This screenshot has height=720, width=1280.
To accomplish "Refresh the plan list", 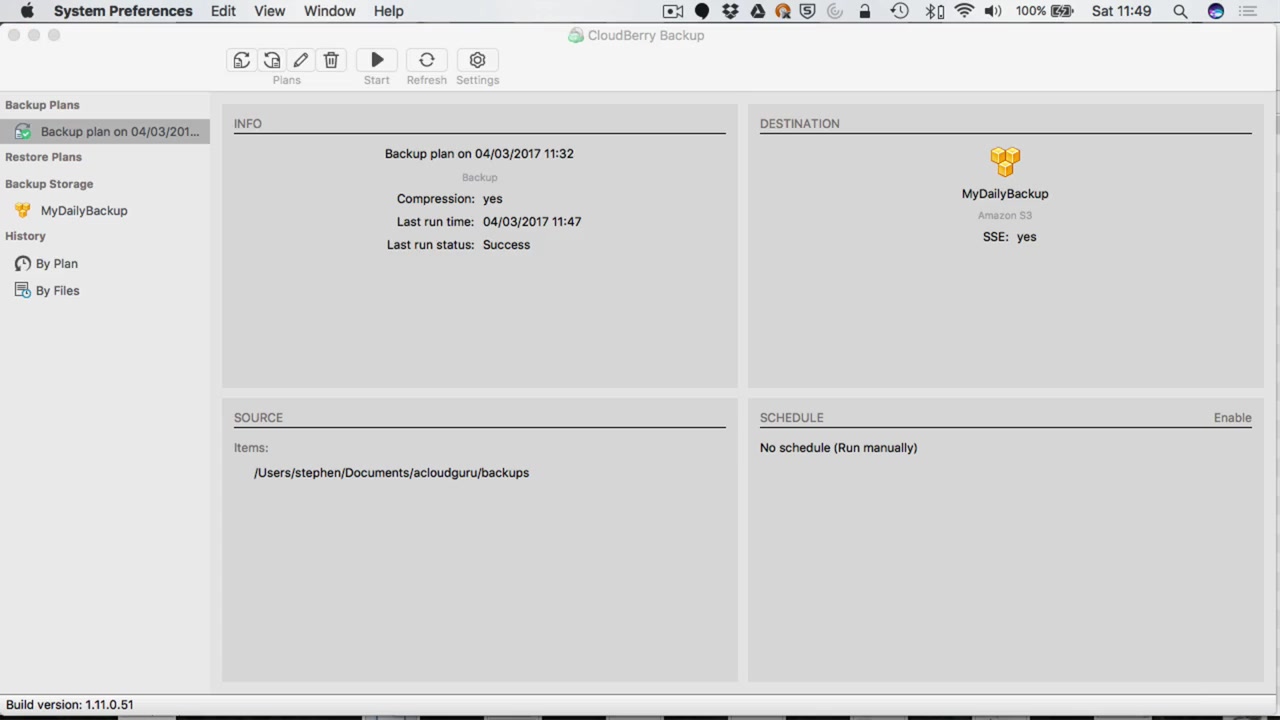I will coord(427,60).
